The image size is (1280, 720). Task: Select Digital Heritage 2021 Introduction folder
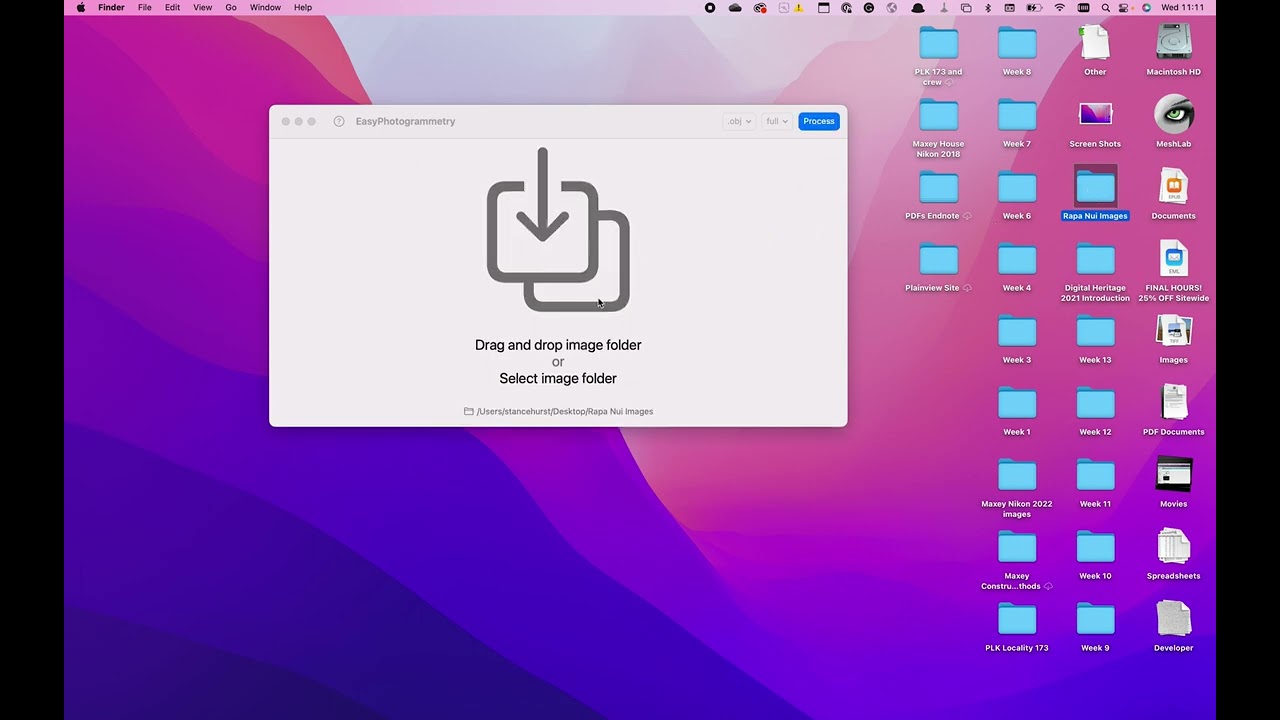[1095, 259]
